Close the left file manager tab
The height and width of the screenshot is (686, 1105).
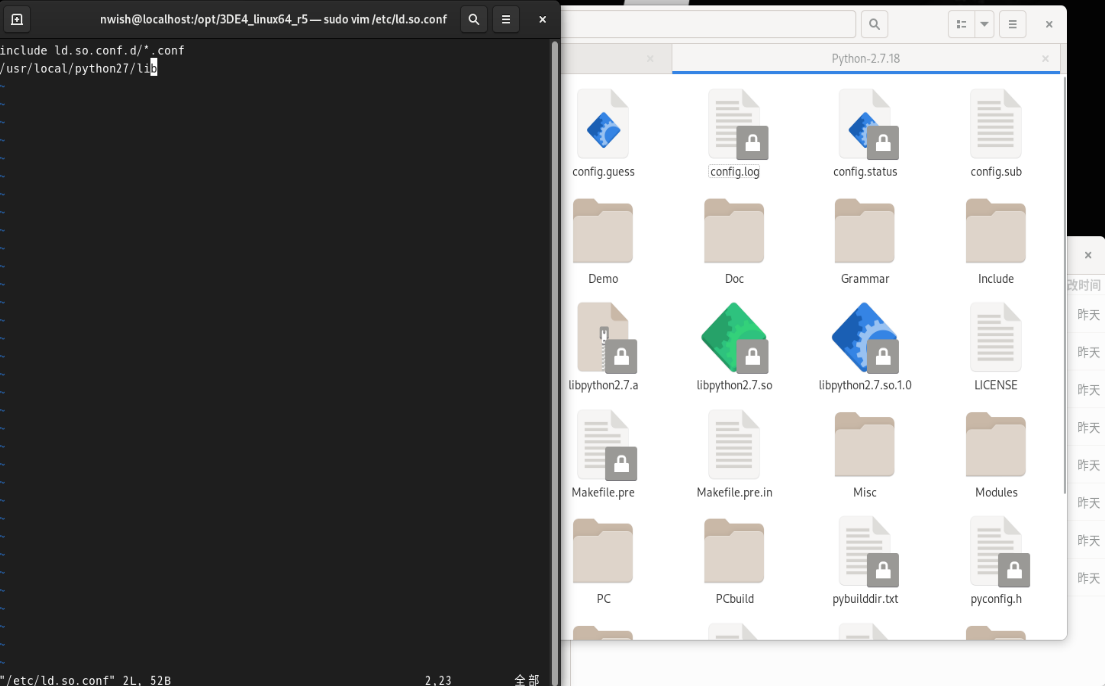click(649, 59)
